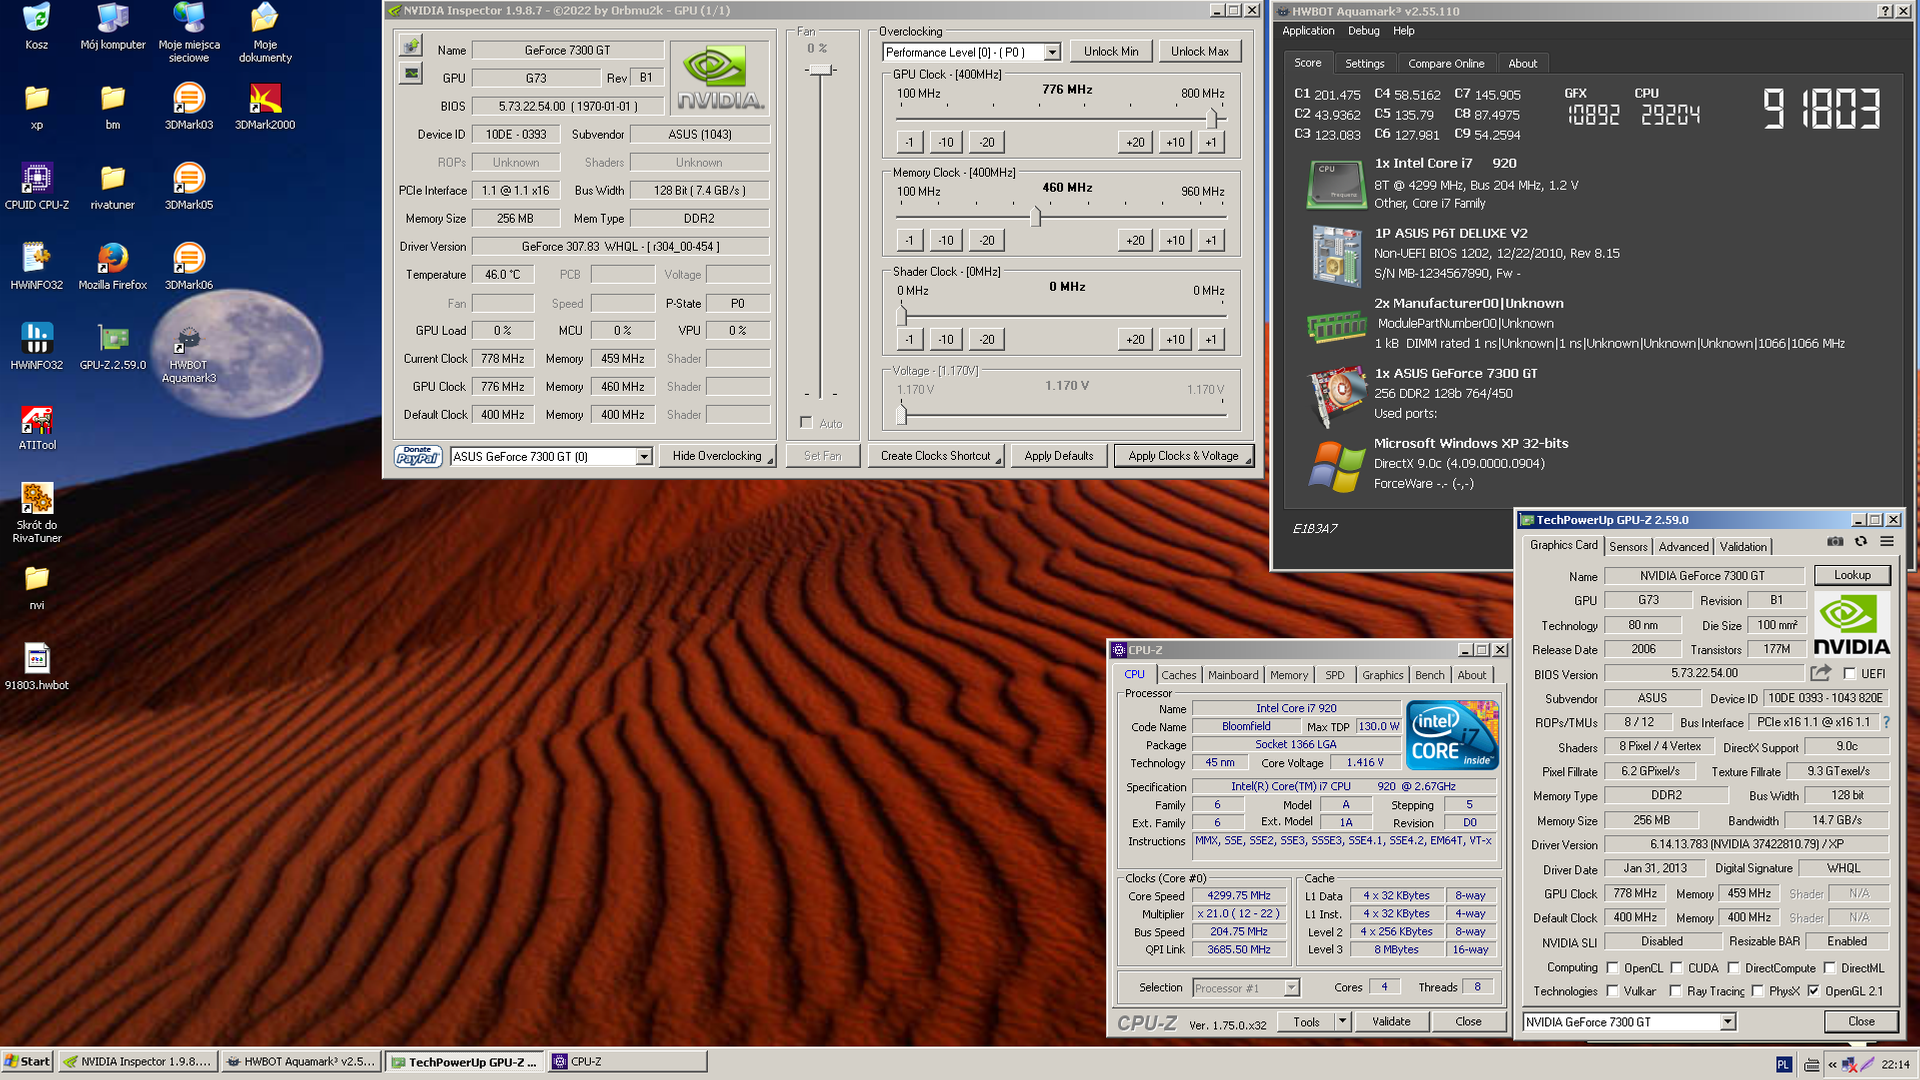Screen dimensions: 1920x1080
Task: Open the rivatuner folder icon
Action: 113,186
